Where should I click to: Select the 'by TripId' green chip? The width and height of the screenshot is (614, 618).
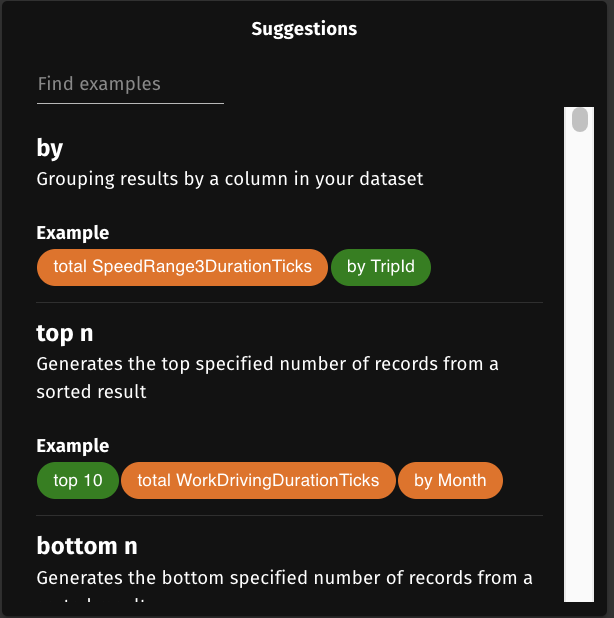coord(380,267)
